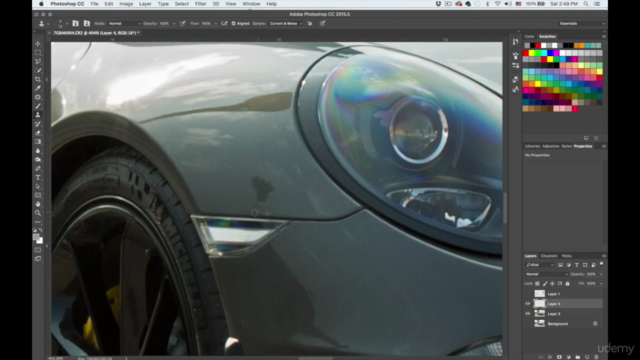
Task: Click the Add layer style fx icon
Action: coord(550,357)
